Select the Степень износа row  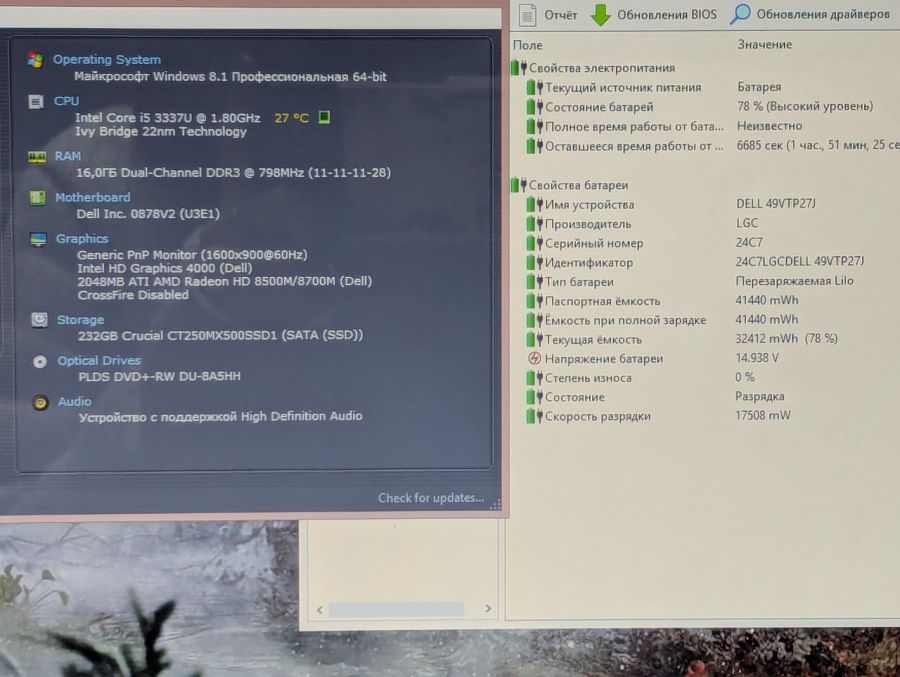coord(712,378)
